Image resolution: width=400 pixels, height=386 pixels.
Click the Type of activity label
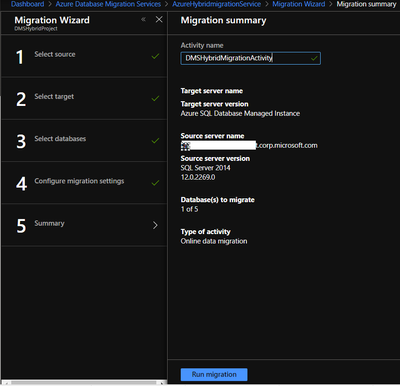(x=205, y=232)
